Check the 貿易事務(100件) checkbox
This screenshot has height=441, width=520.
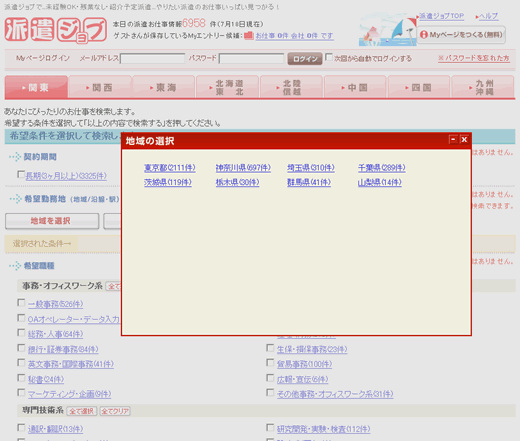tap(270, 363)
